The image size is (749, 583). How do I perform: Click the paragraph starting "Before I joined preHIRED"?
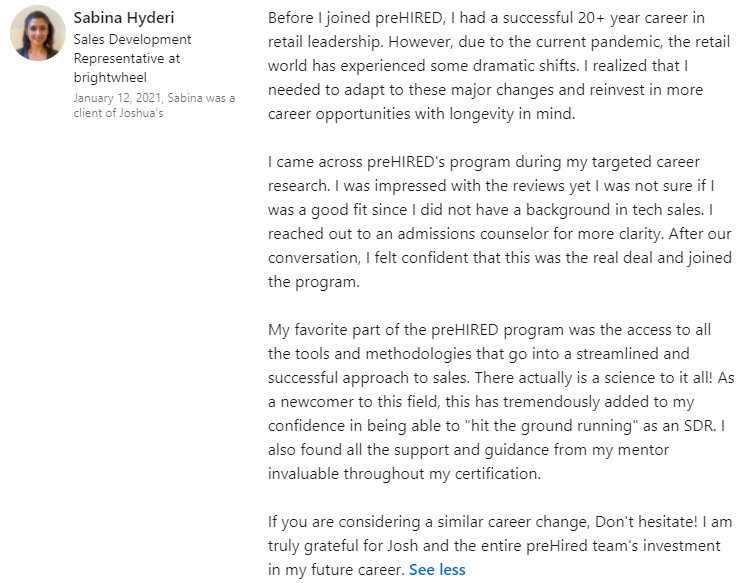[500, 66]
